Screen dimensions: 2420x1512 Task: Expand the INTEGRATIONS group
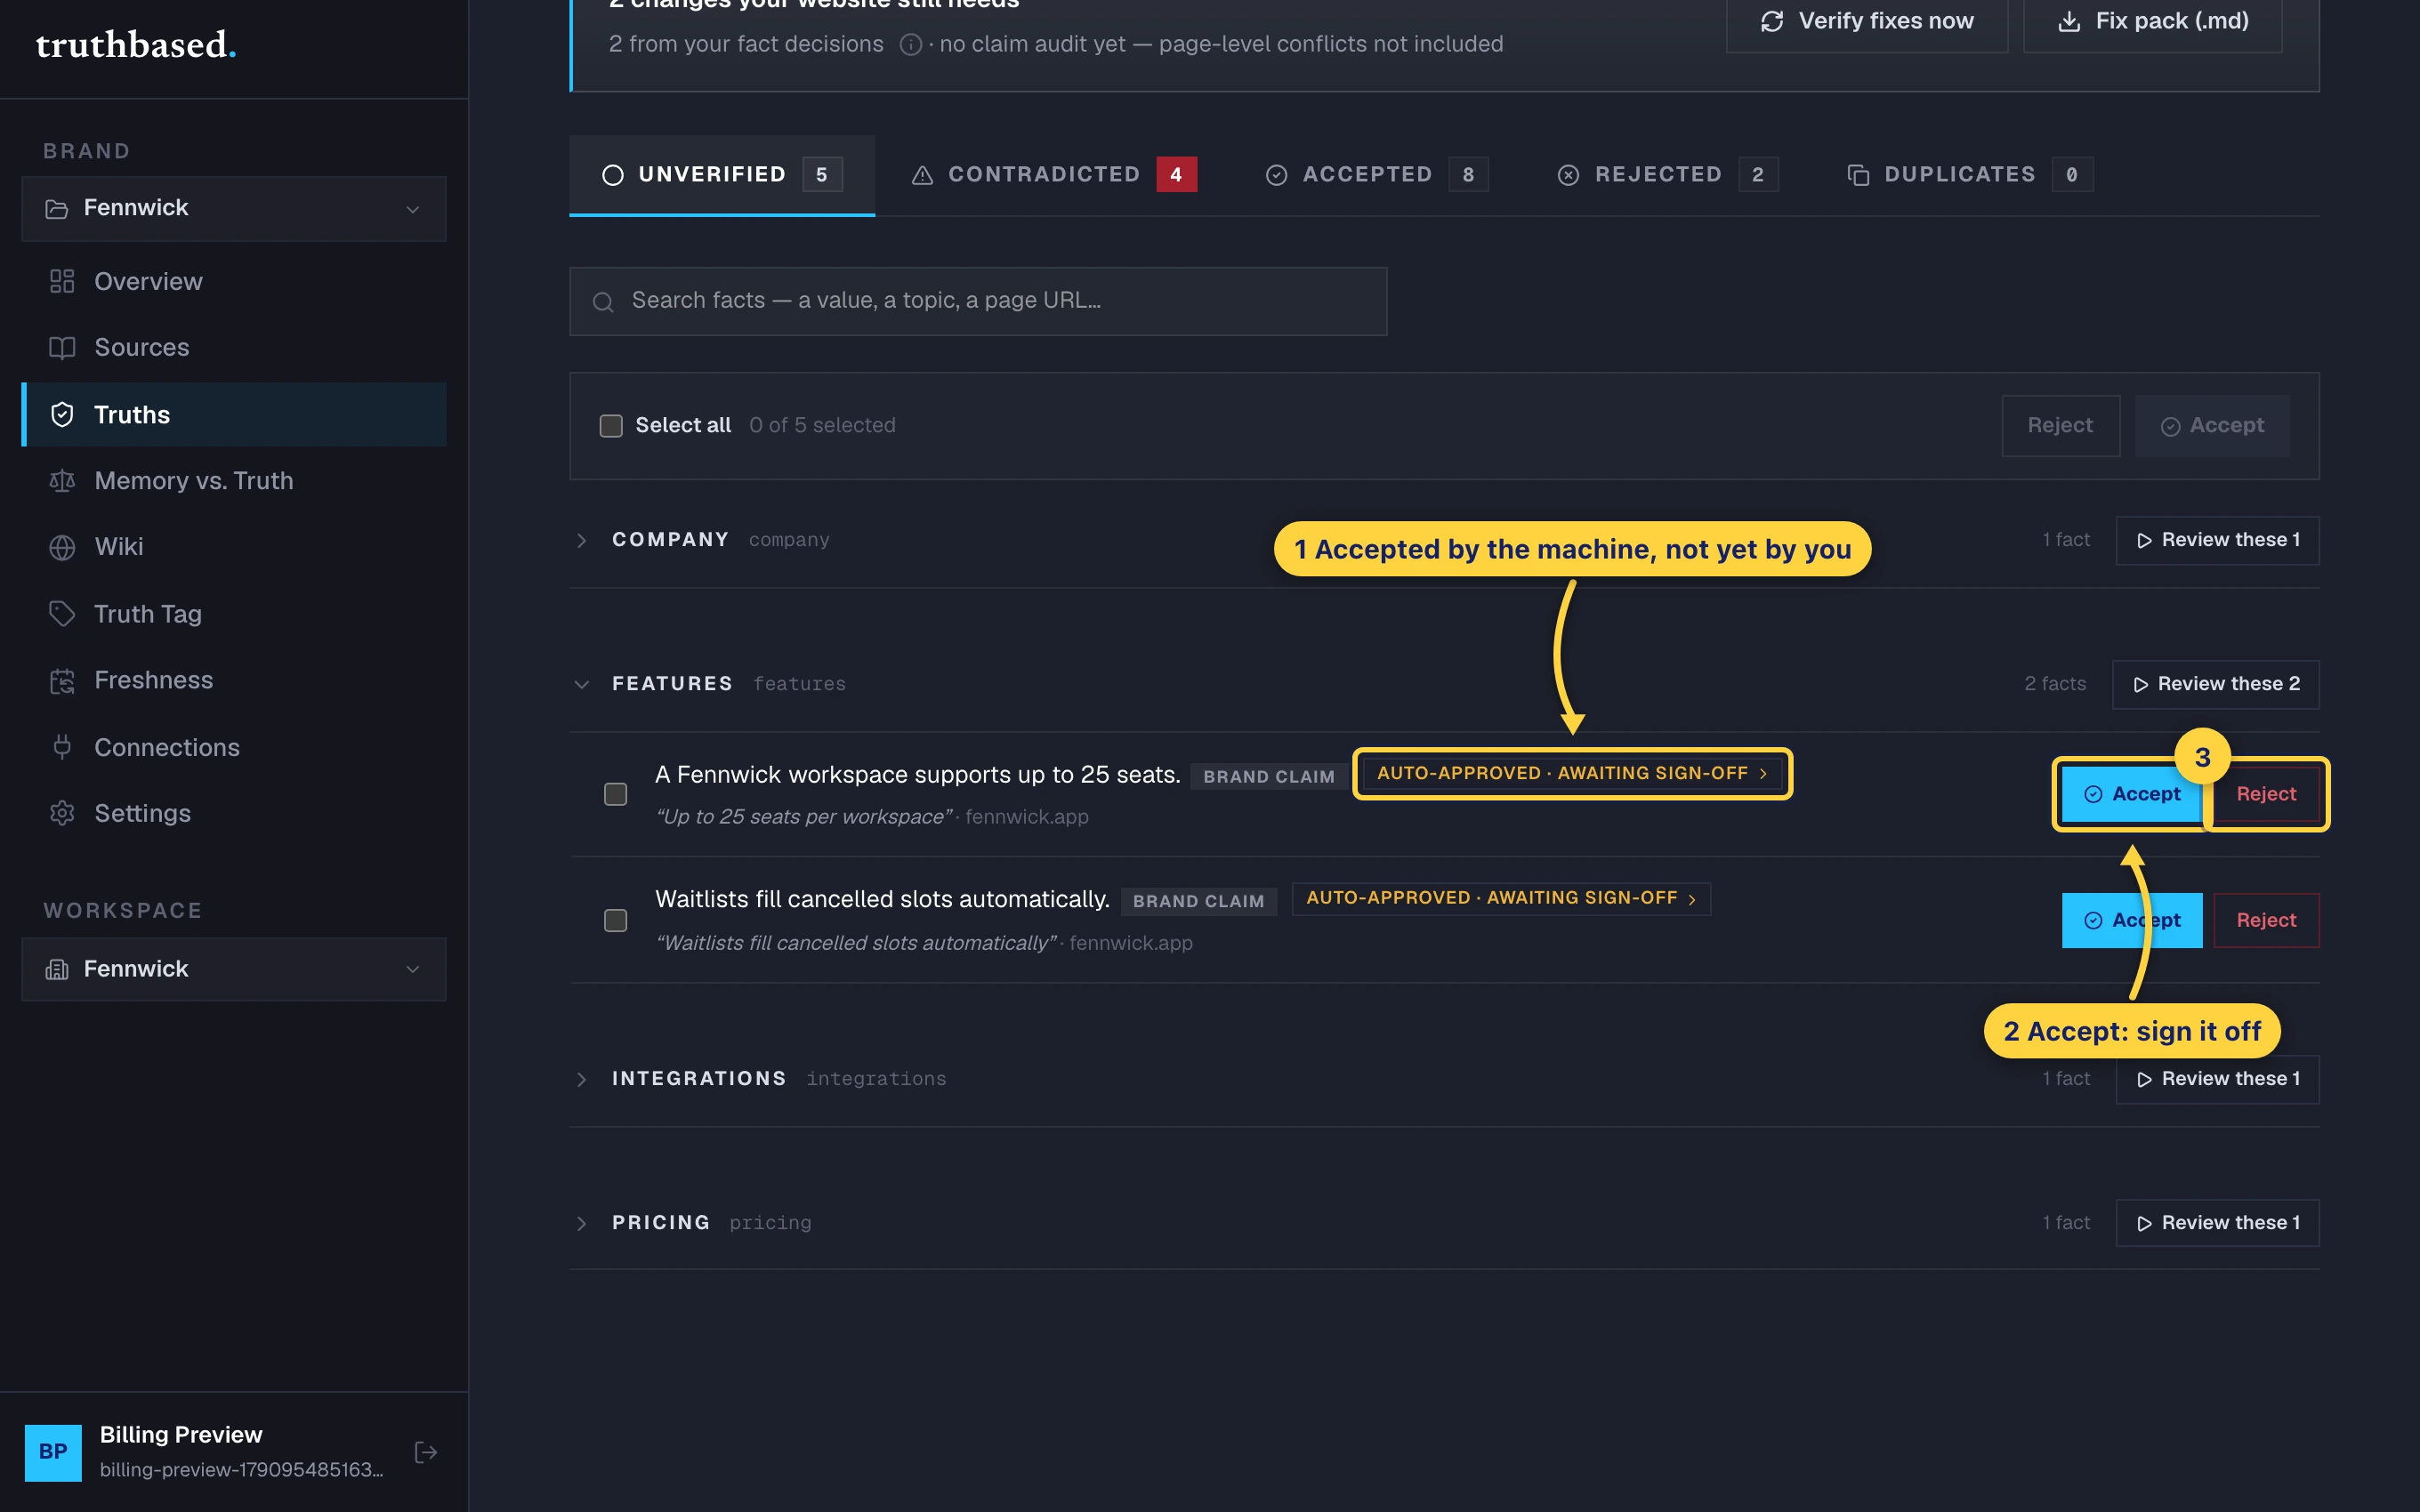(582, 1079)
